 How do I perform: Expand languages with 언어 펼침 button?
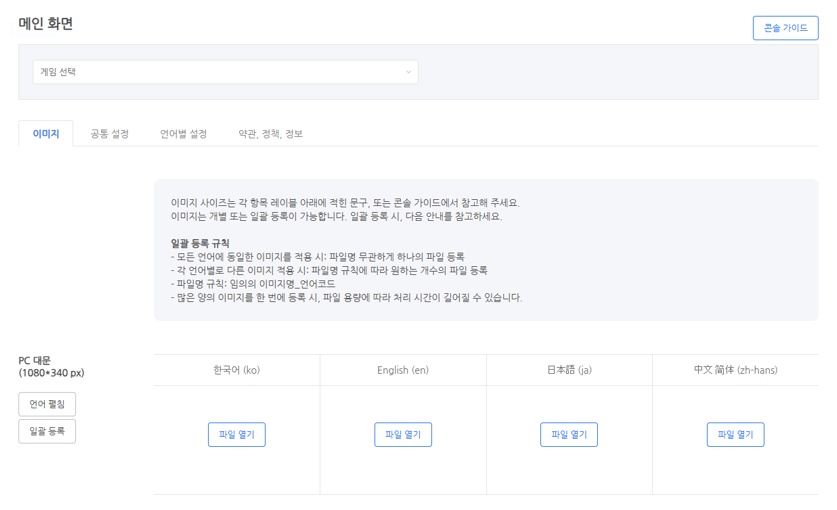pos(47,404)
